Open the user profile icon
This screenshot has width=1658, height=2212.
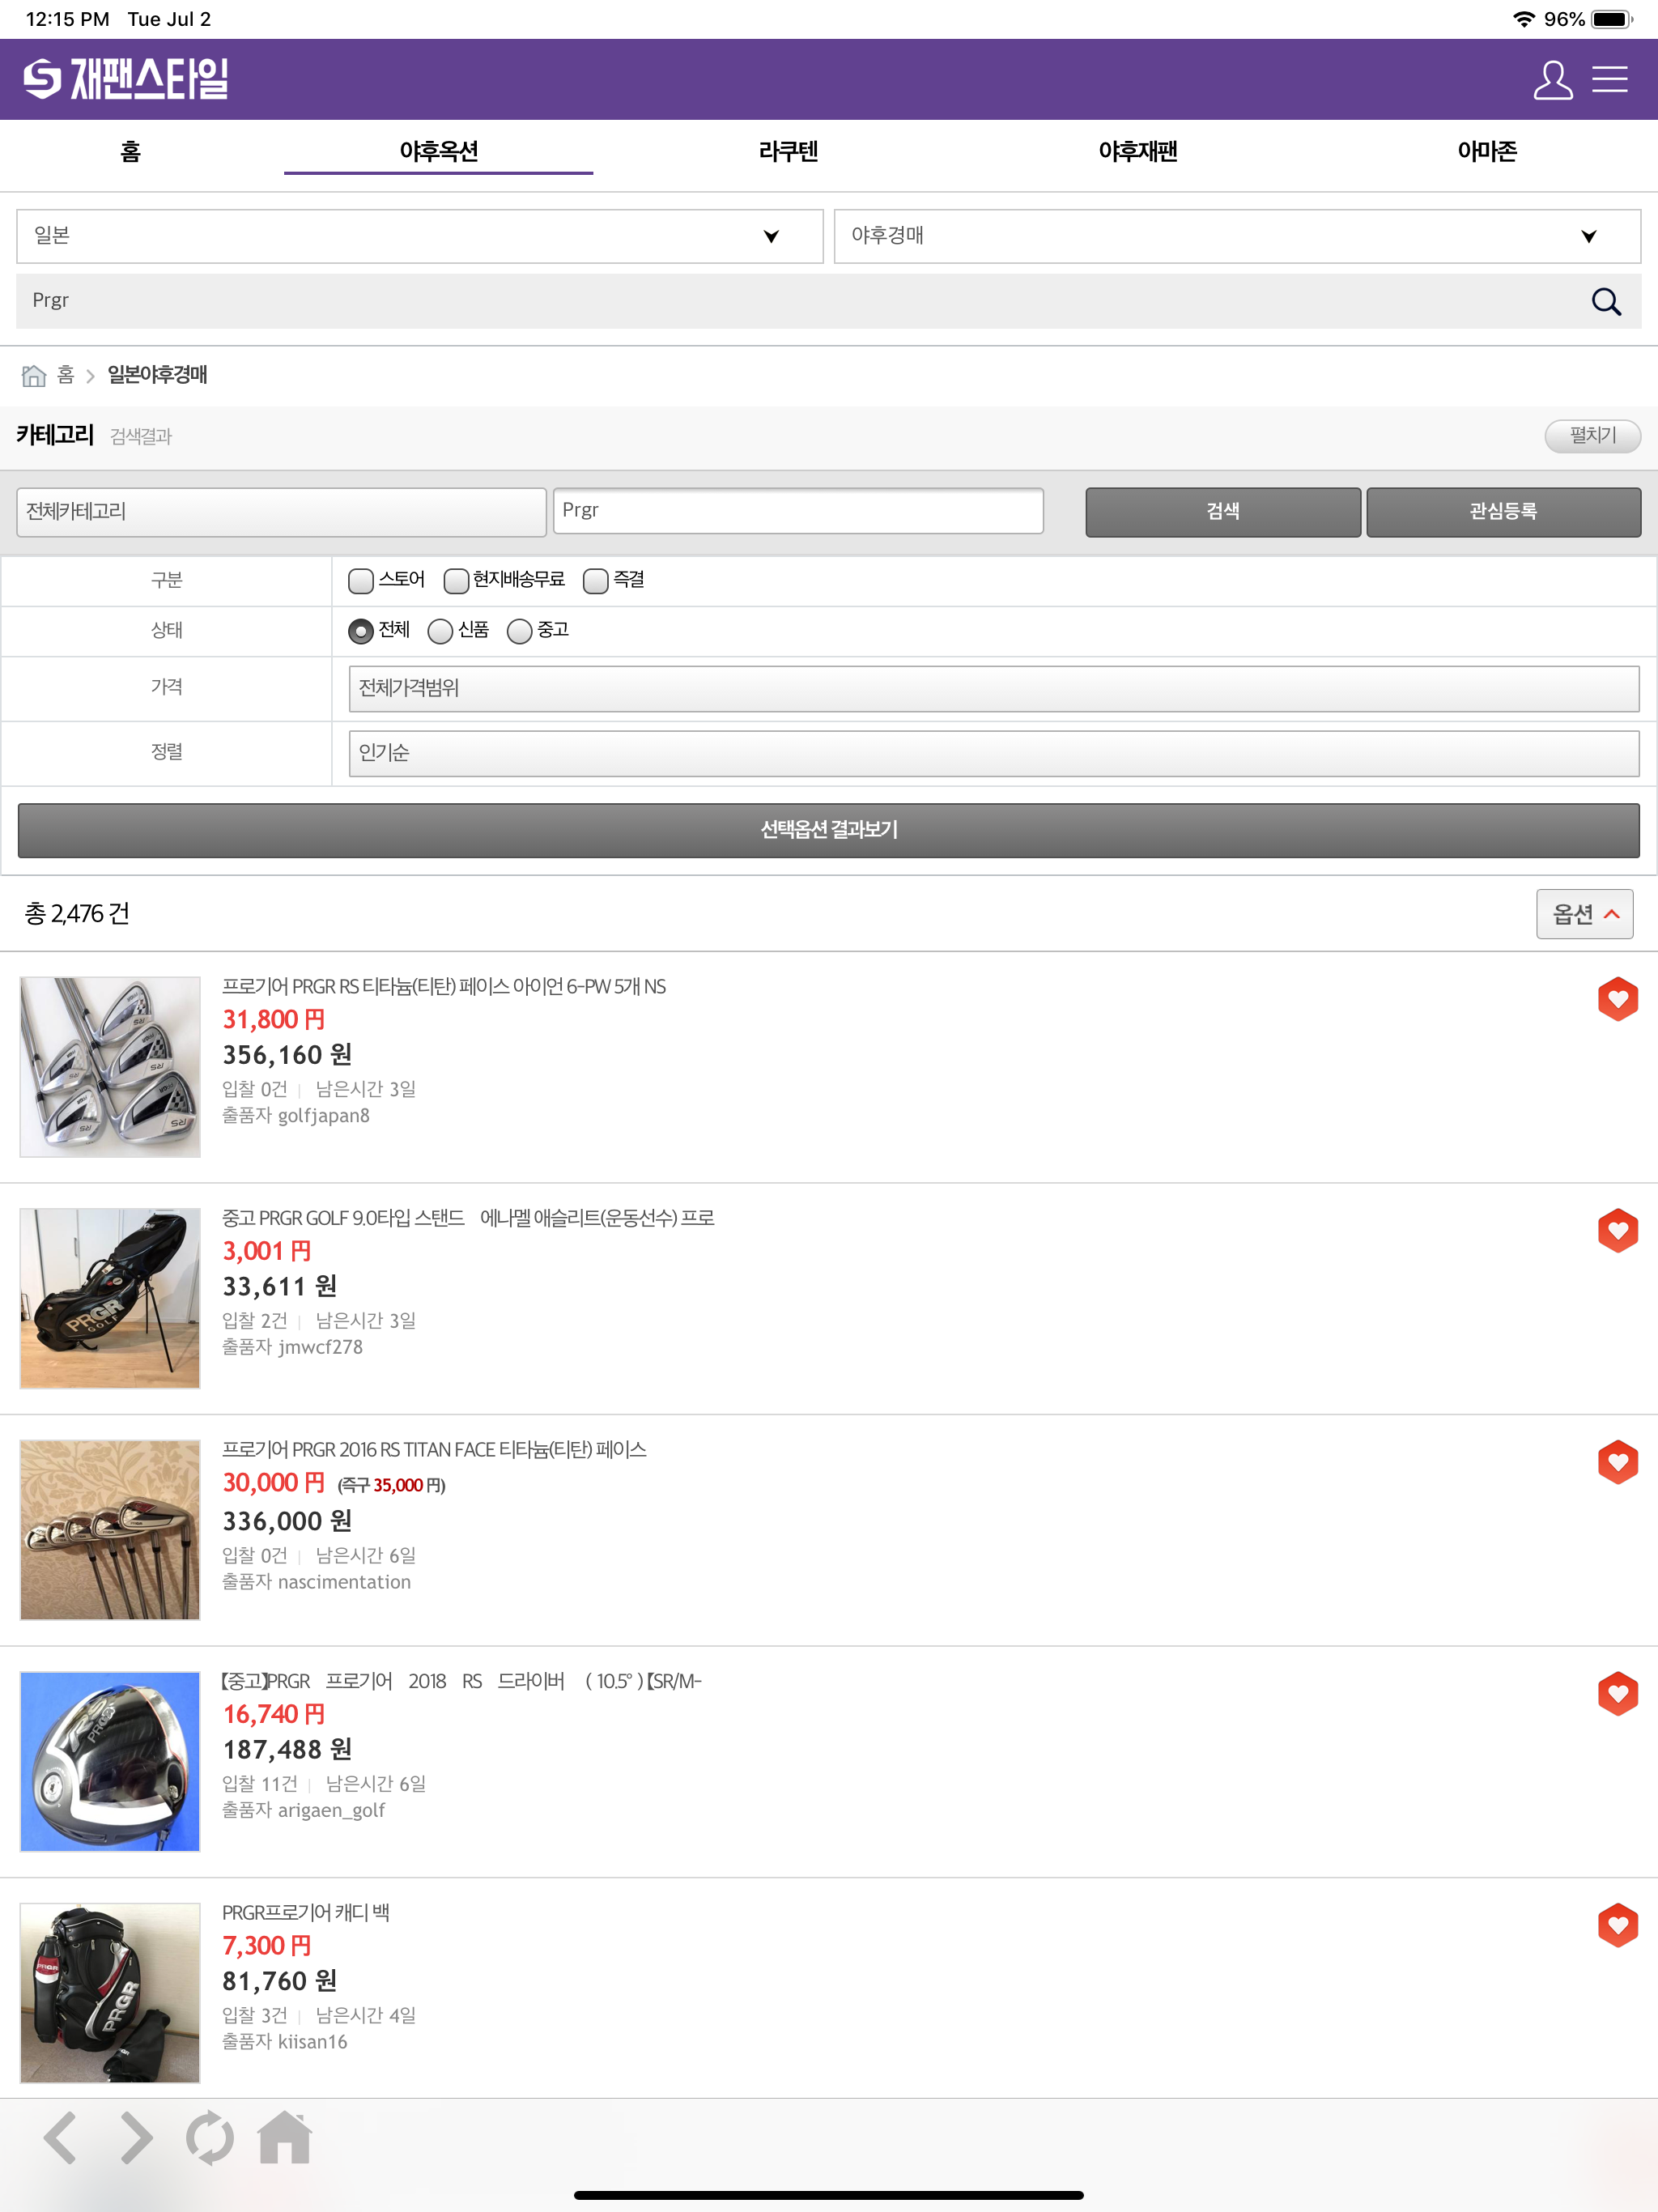[x=1552, y=80]
